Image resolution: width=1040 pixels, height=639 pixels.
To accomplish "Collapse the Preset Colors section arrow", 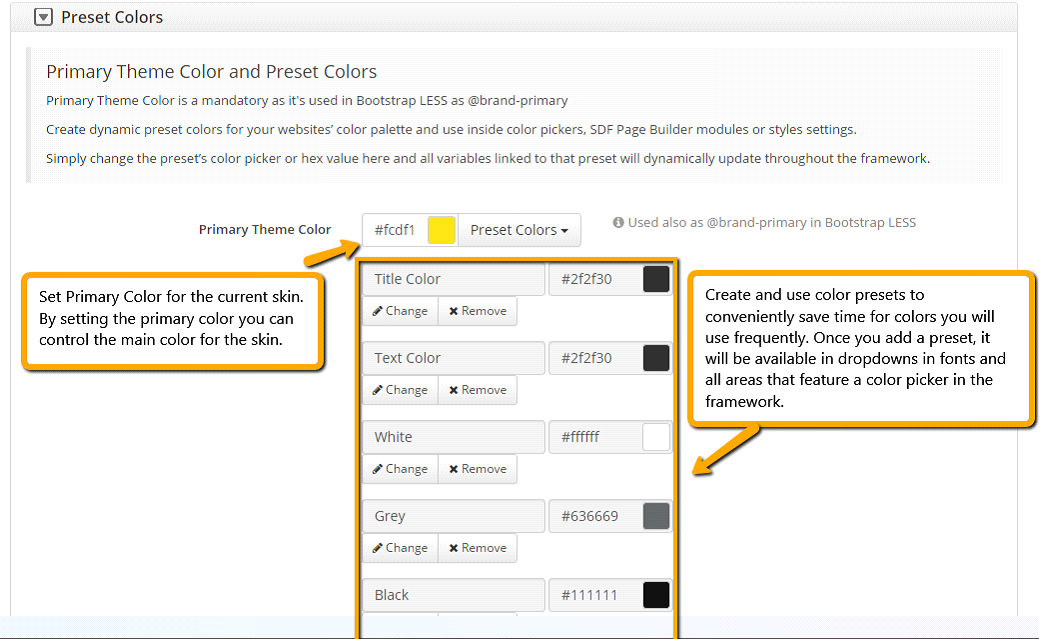I will point(43,17).
